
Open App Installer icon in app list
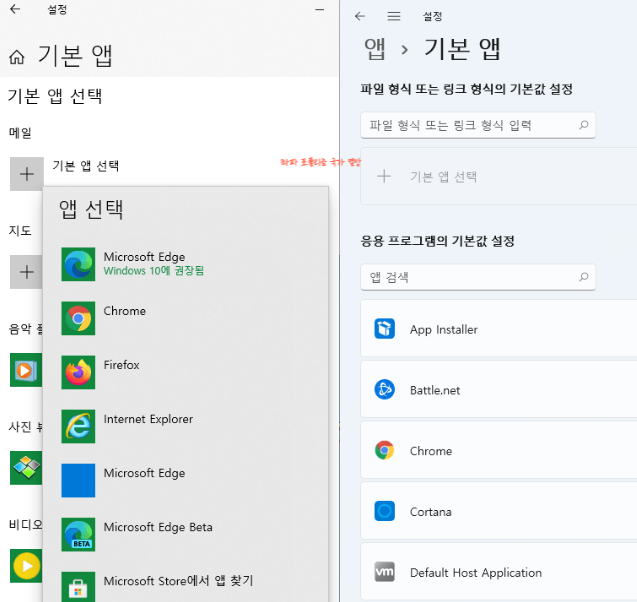point(384,329)
